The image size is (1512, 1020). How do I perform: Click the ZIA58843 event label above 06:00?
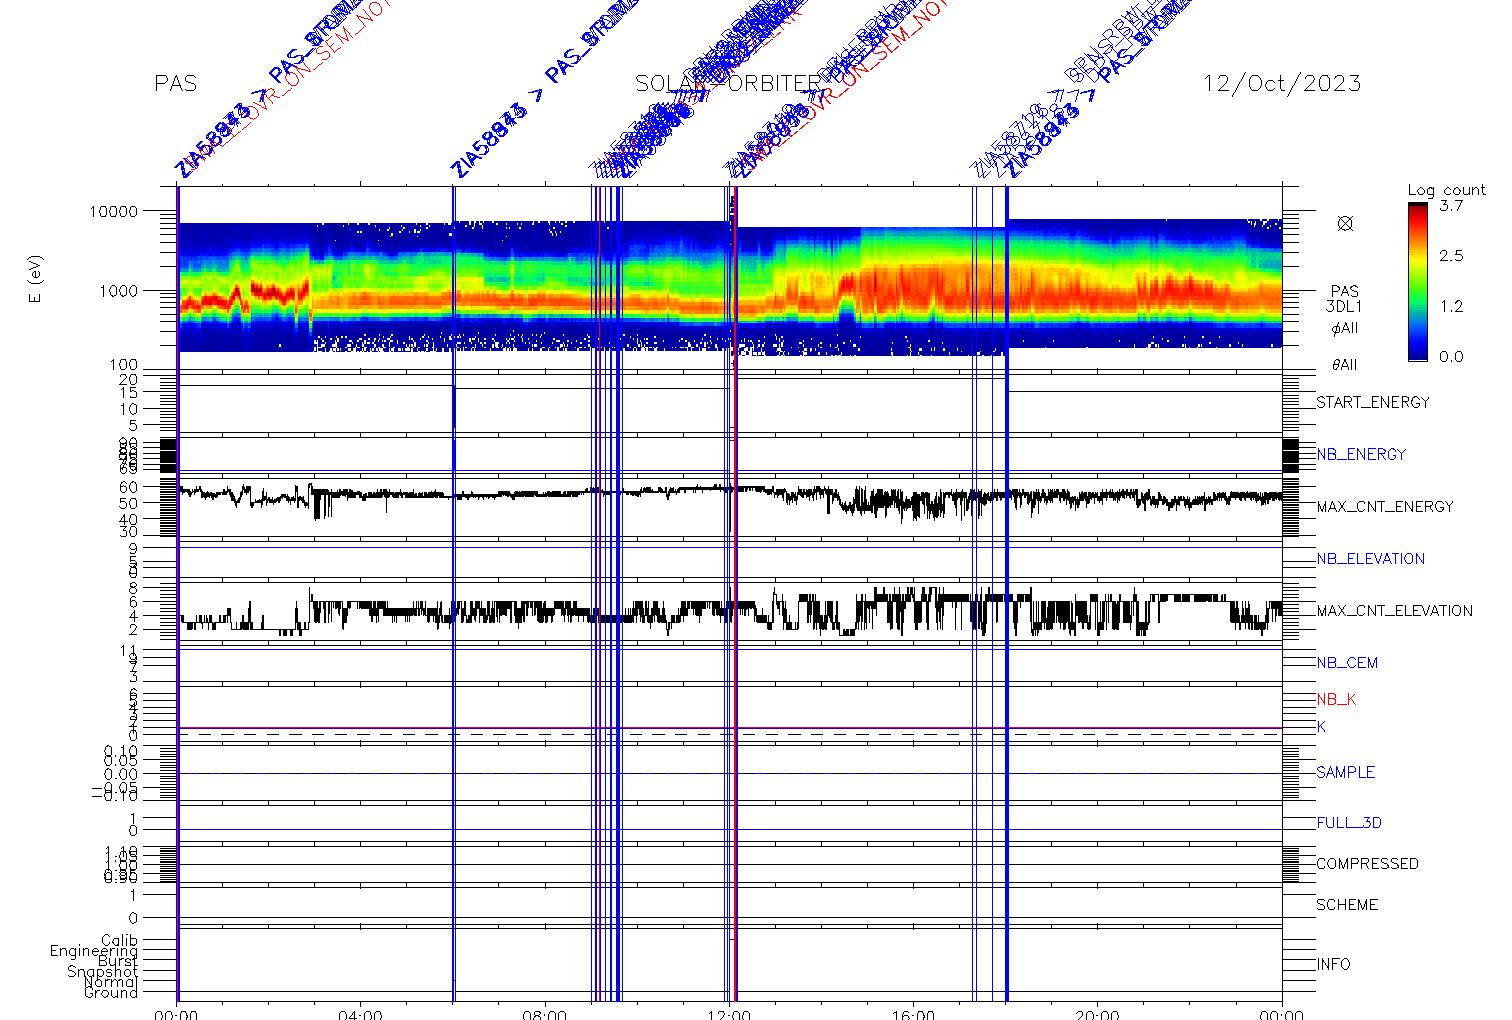pyautogui.click(x=488, y=140)
